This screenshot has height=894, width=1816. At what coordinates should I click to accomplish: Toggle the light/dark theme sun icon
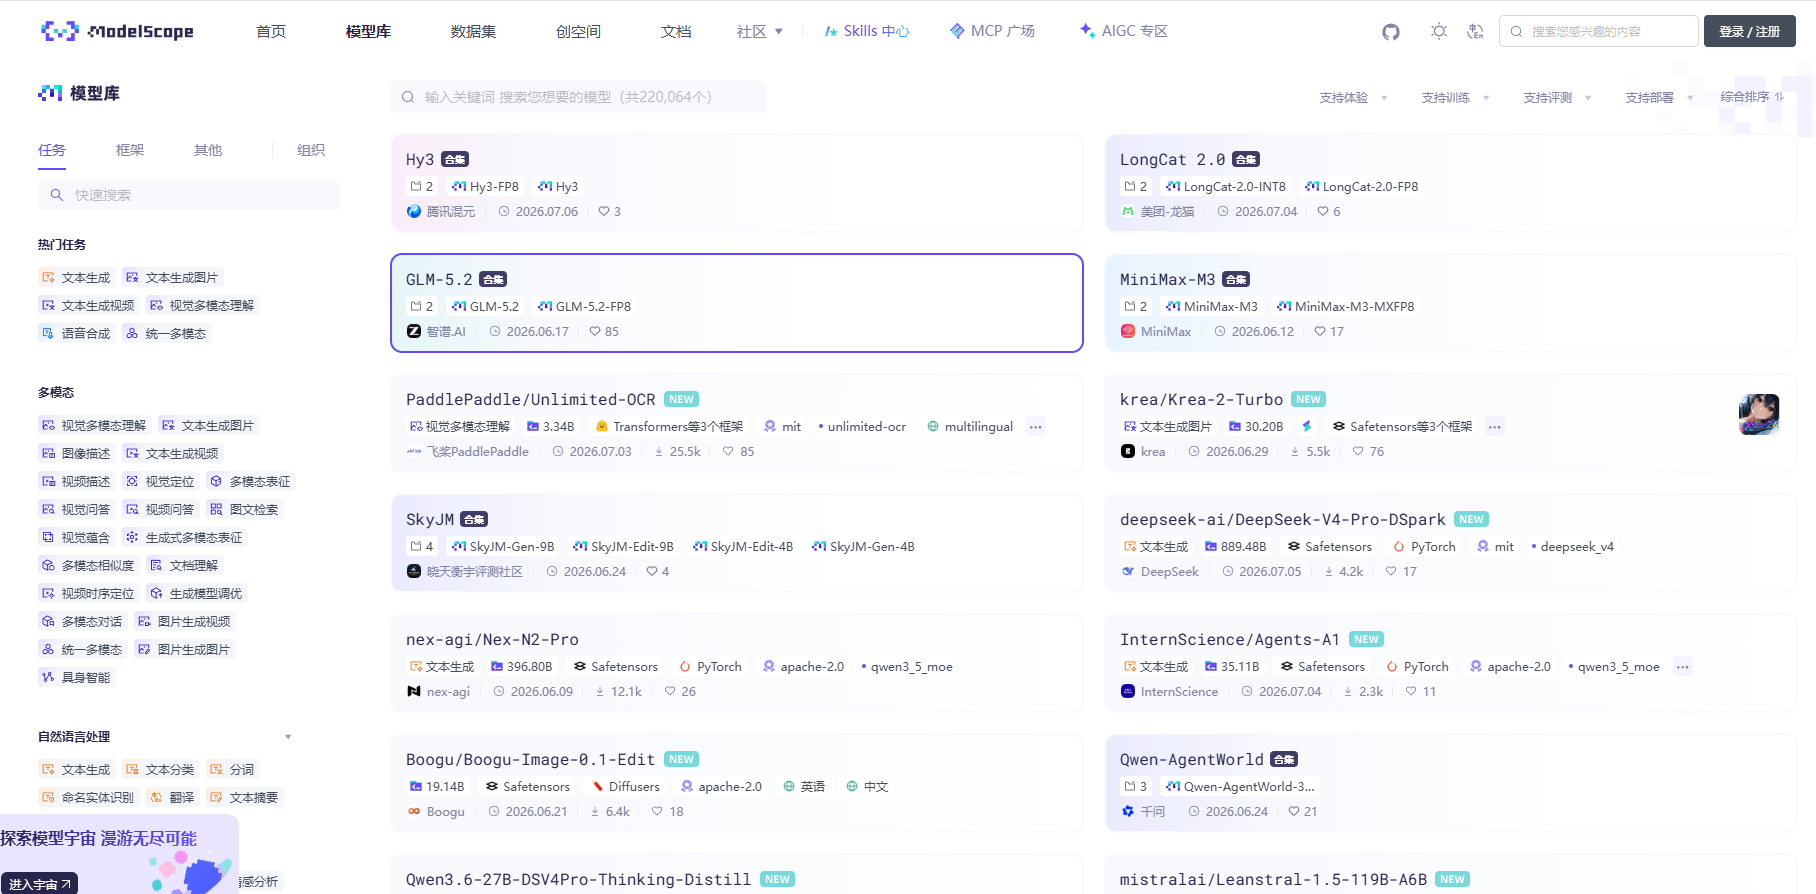click(x=1439, y=31)
